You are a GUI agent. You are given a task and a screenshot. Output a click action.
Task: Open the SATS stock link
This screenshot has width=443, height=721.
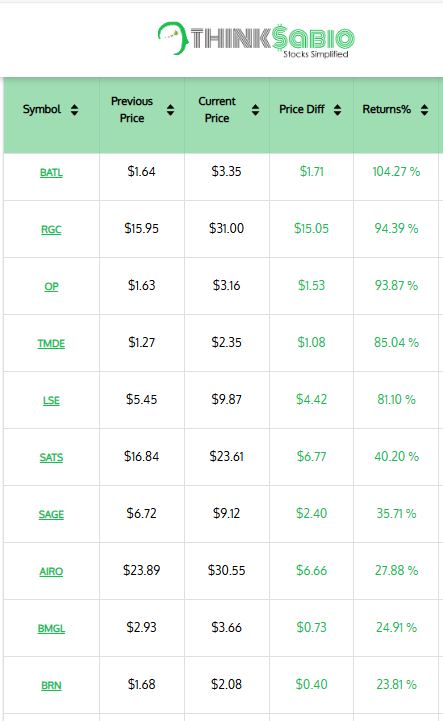click(51, 458)
